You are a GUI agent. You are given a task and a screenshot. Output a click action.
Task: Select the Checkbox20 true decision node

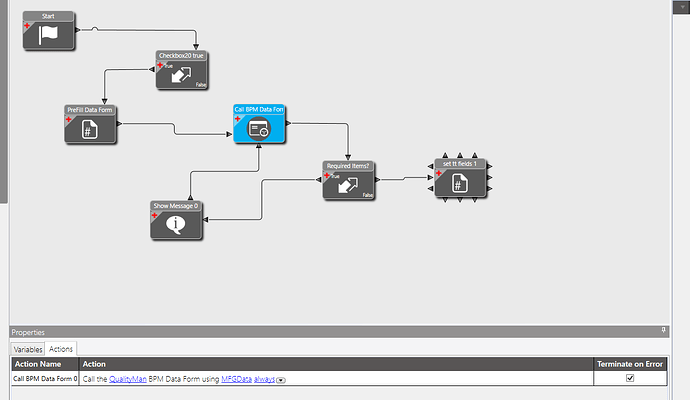(x=181, y=70)
